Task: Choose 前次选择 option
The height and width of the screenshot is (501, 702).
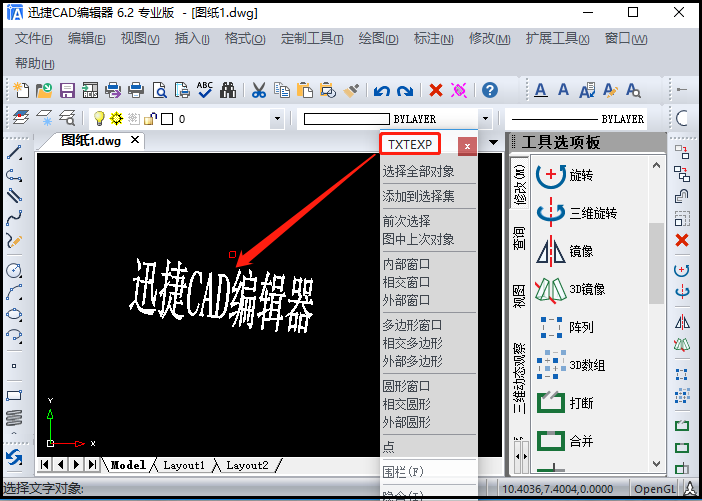Action: (407, 221)
